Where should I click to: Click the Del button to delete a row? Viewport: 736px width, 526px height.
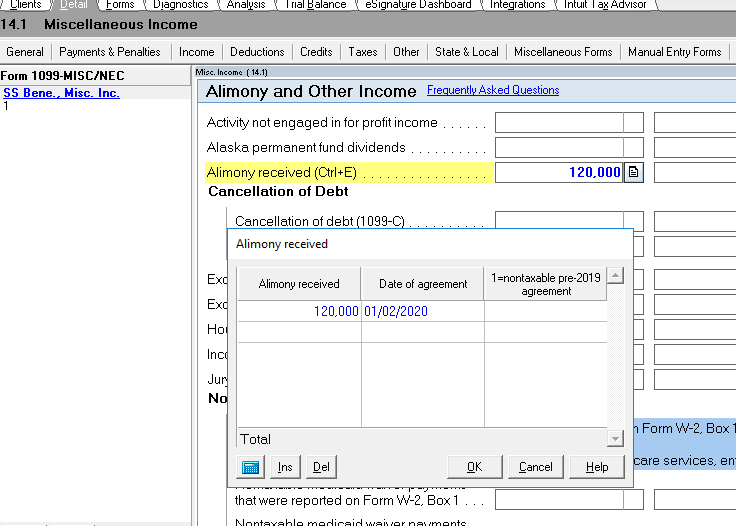(321, 467)
